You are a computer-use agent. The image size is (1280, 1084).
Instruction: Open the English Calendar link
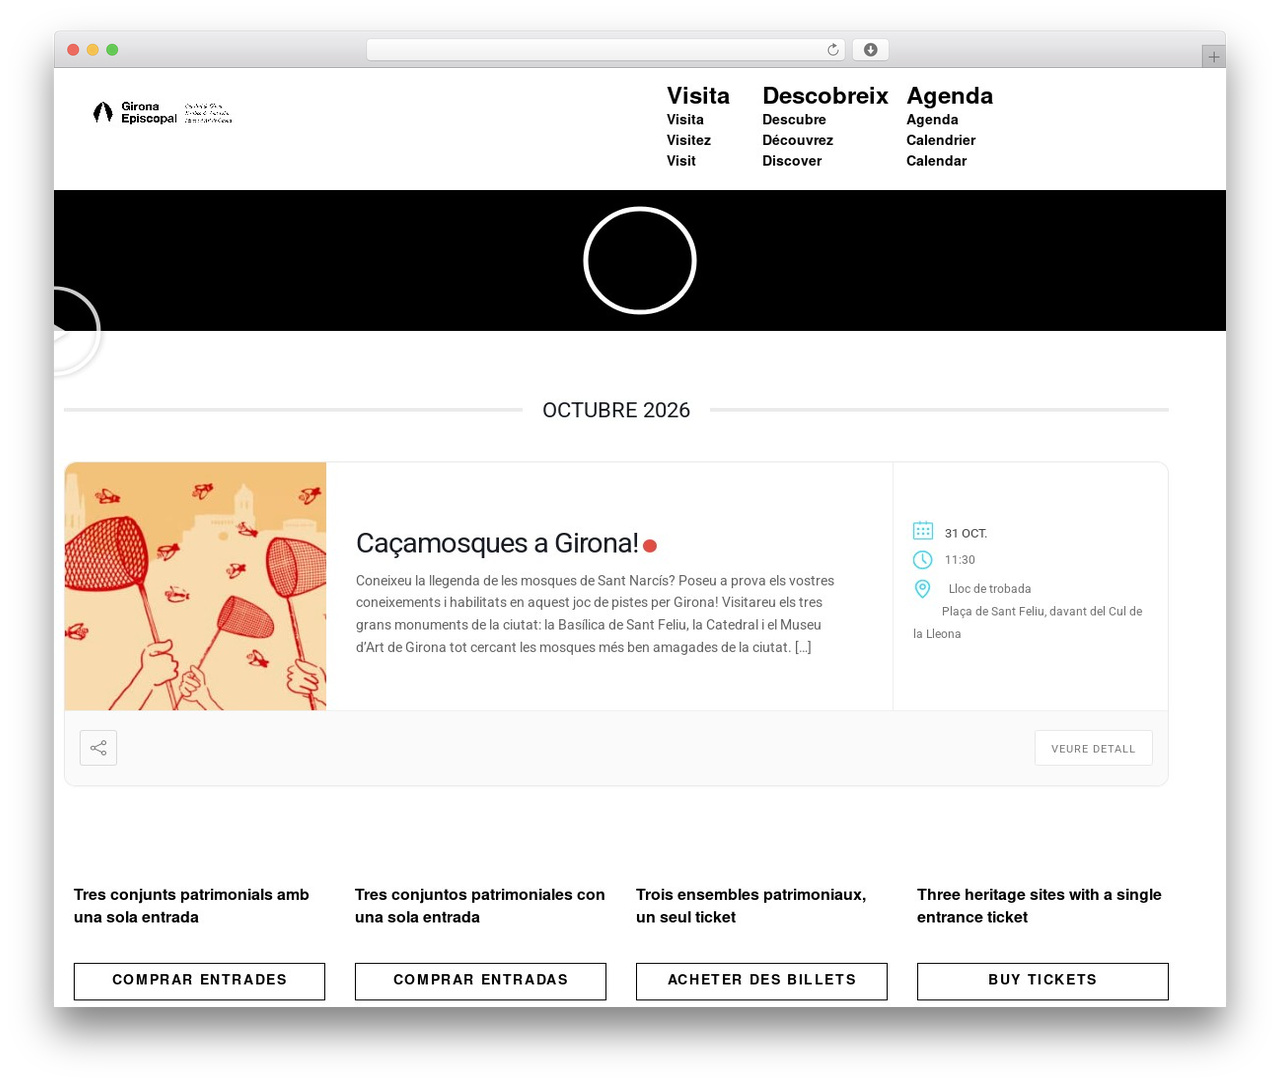[936, 161]
